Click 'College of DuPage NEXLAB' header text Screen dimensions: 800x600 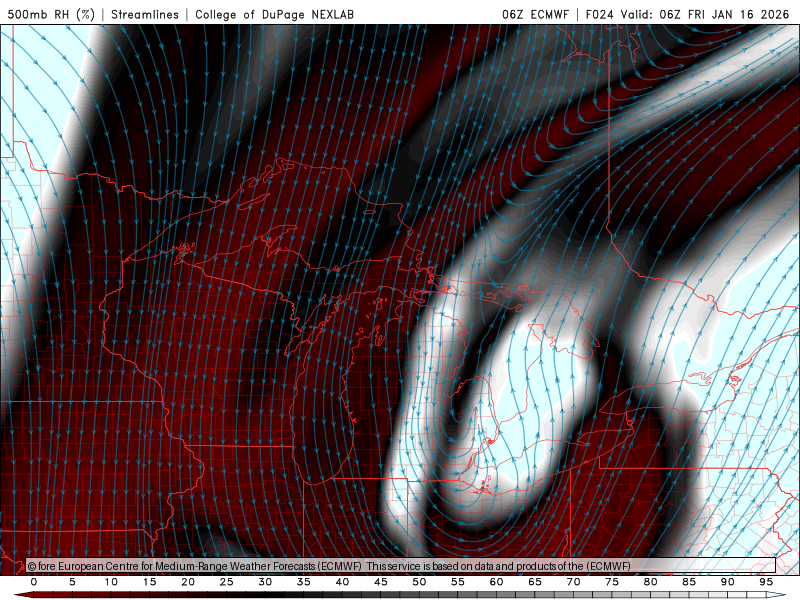[274, 14]
